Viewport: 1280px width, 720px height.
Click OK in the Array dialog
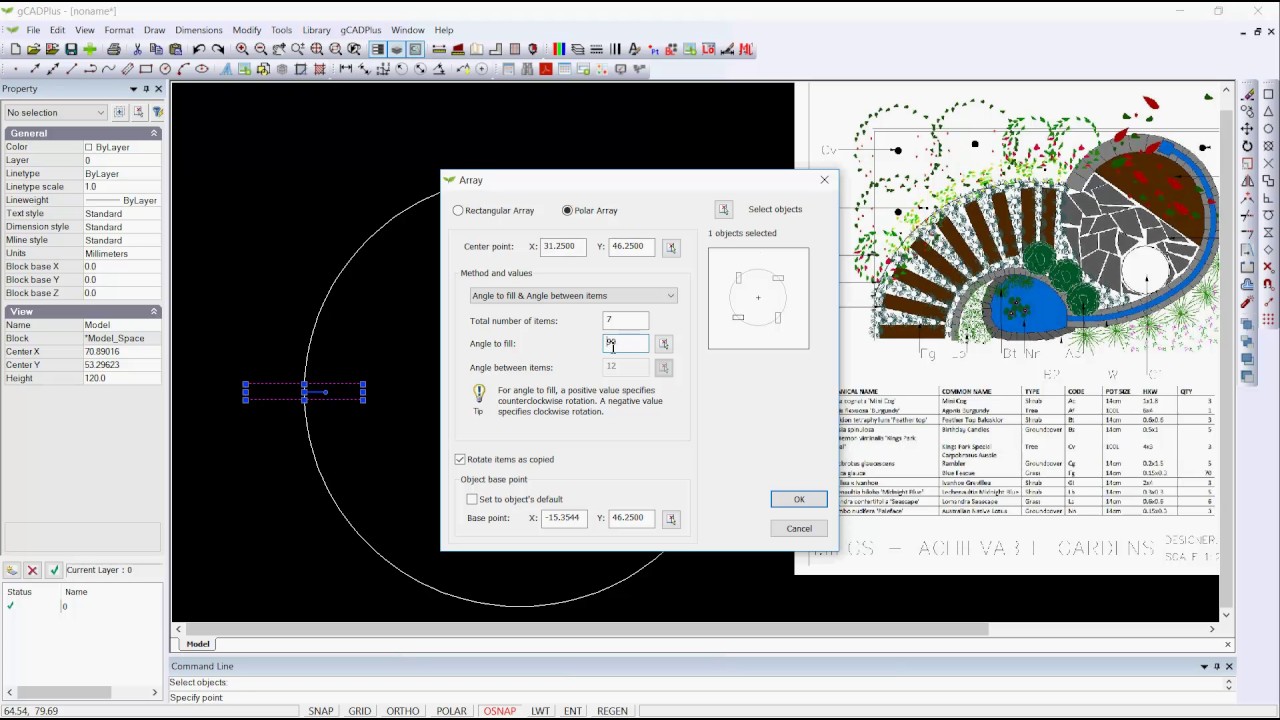[x=798, y=500]
